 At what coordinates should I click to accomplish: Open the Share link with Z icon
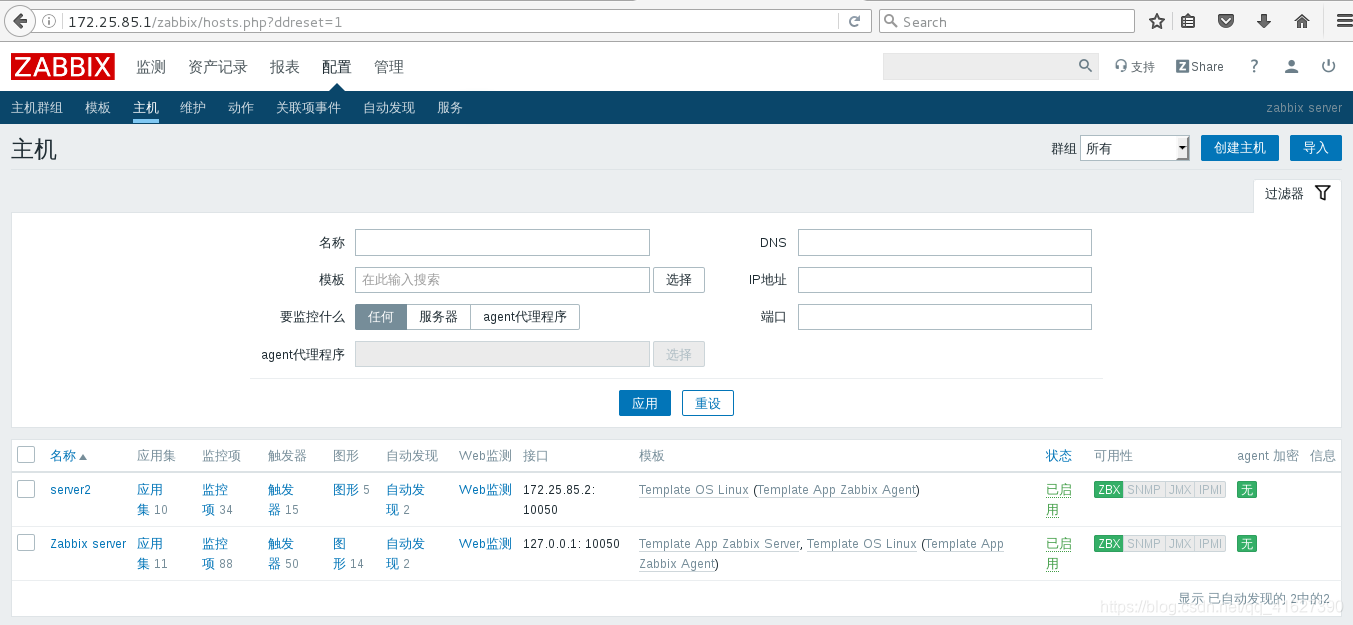(x=1200, y=67)
